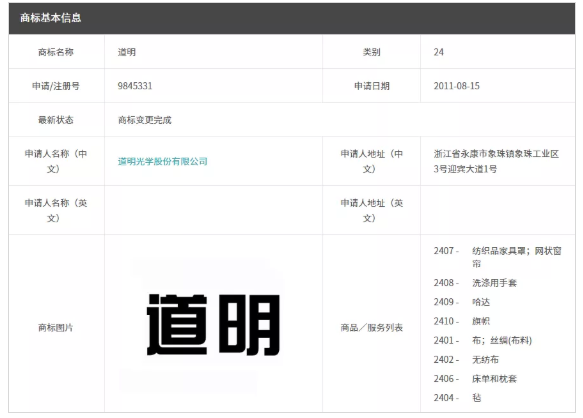
Task: Select the applicant address starting with 浙江省永康市
Action: click(496, 161)
